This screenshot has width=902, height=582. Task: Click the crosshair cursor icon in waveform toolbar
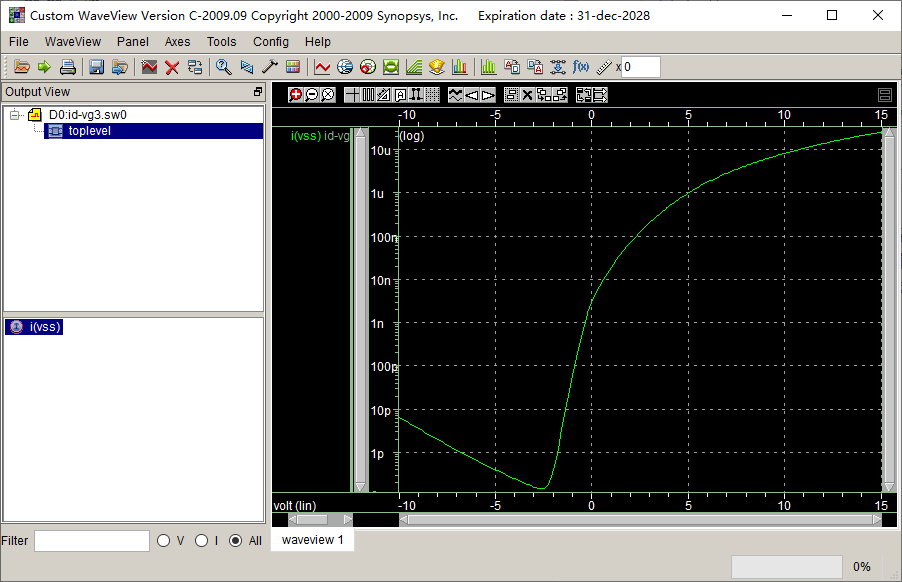[352, 95]
